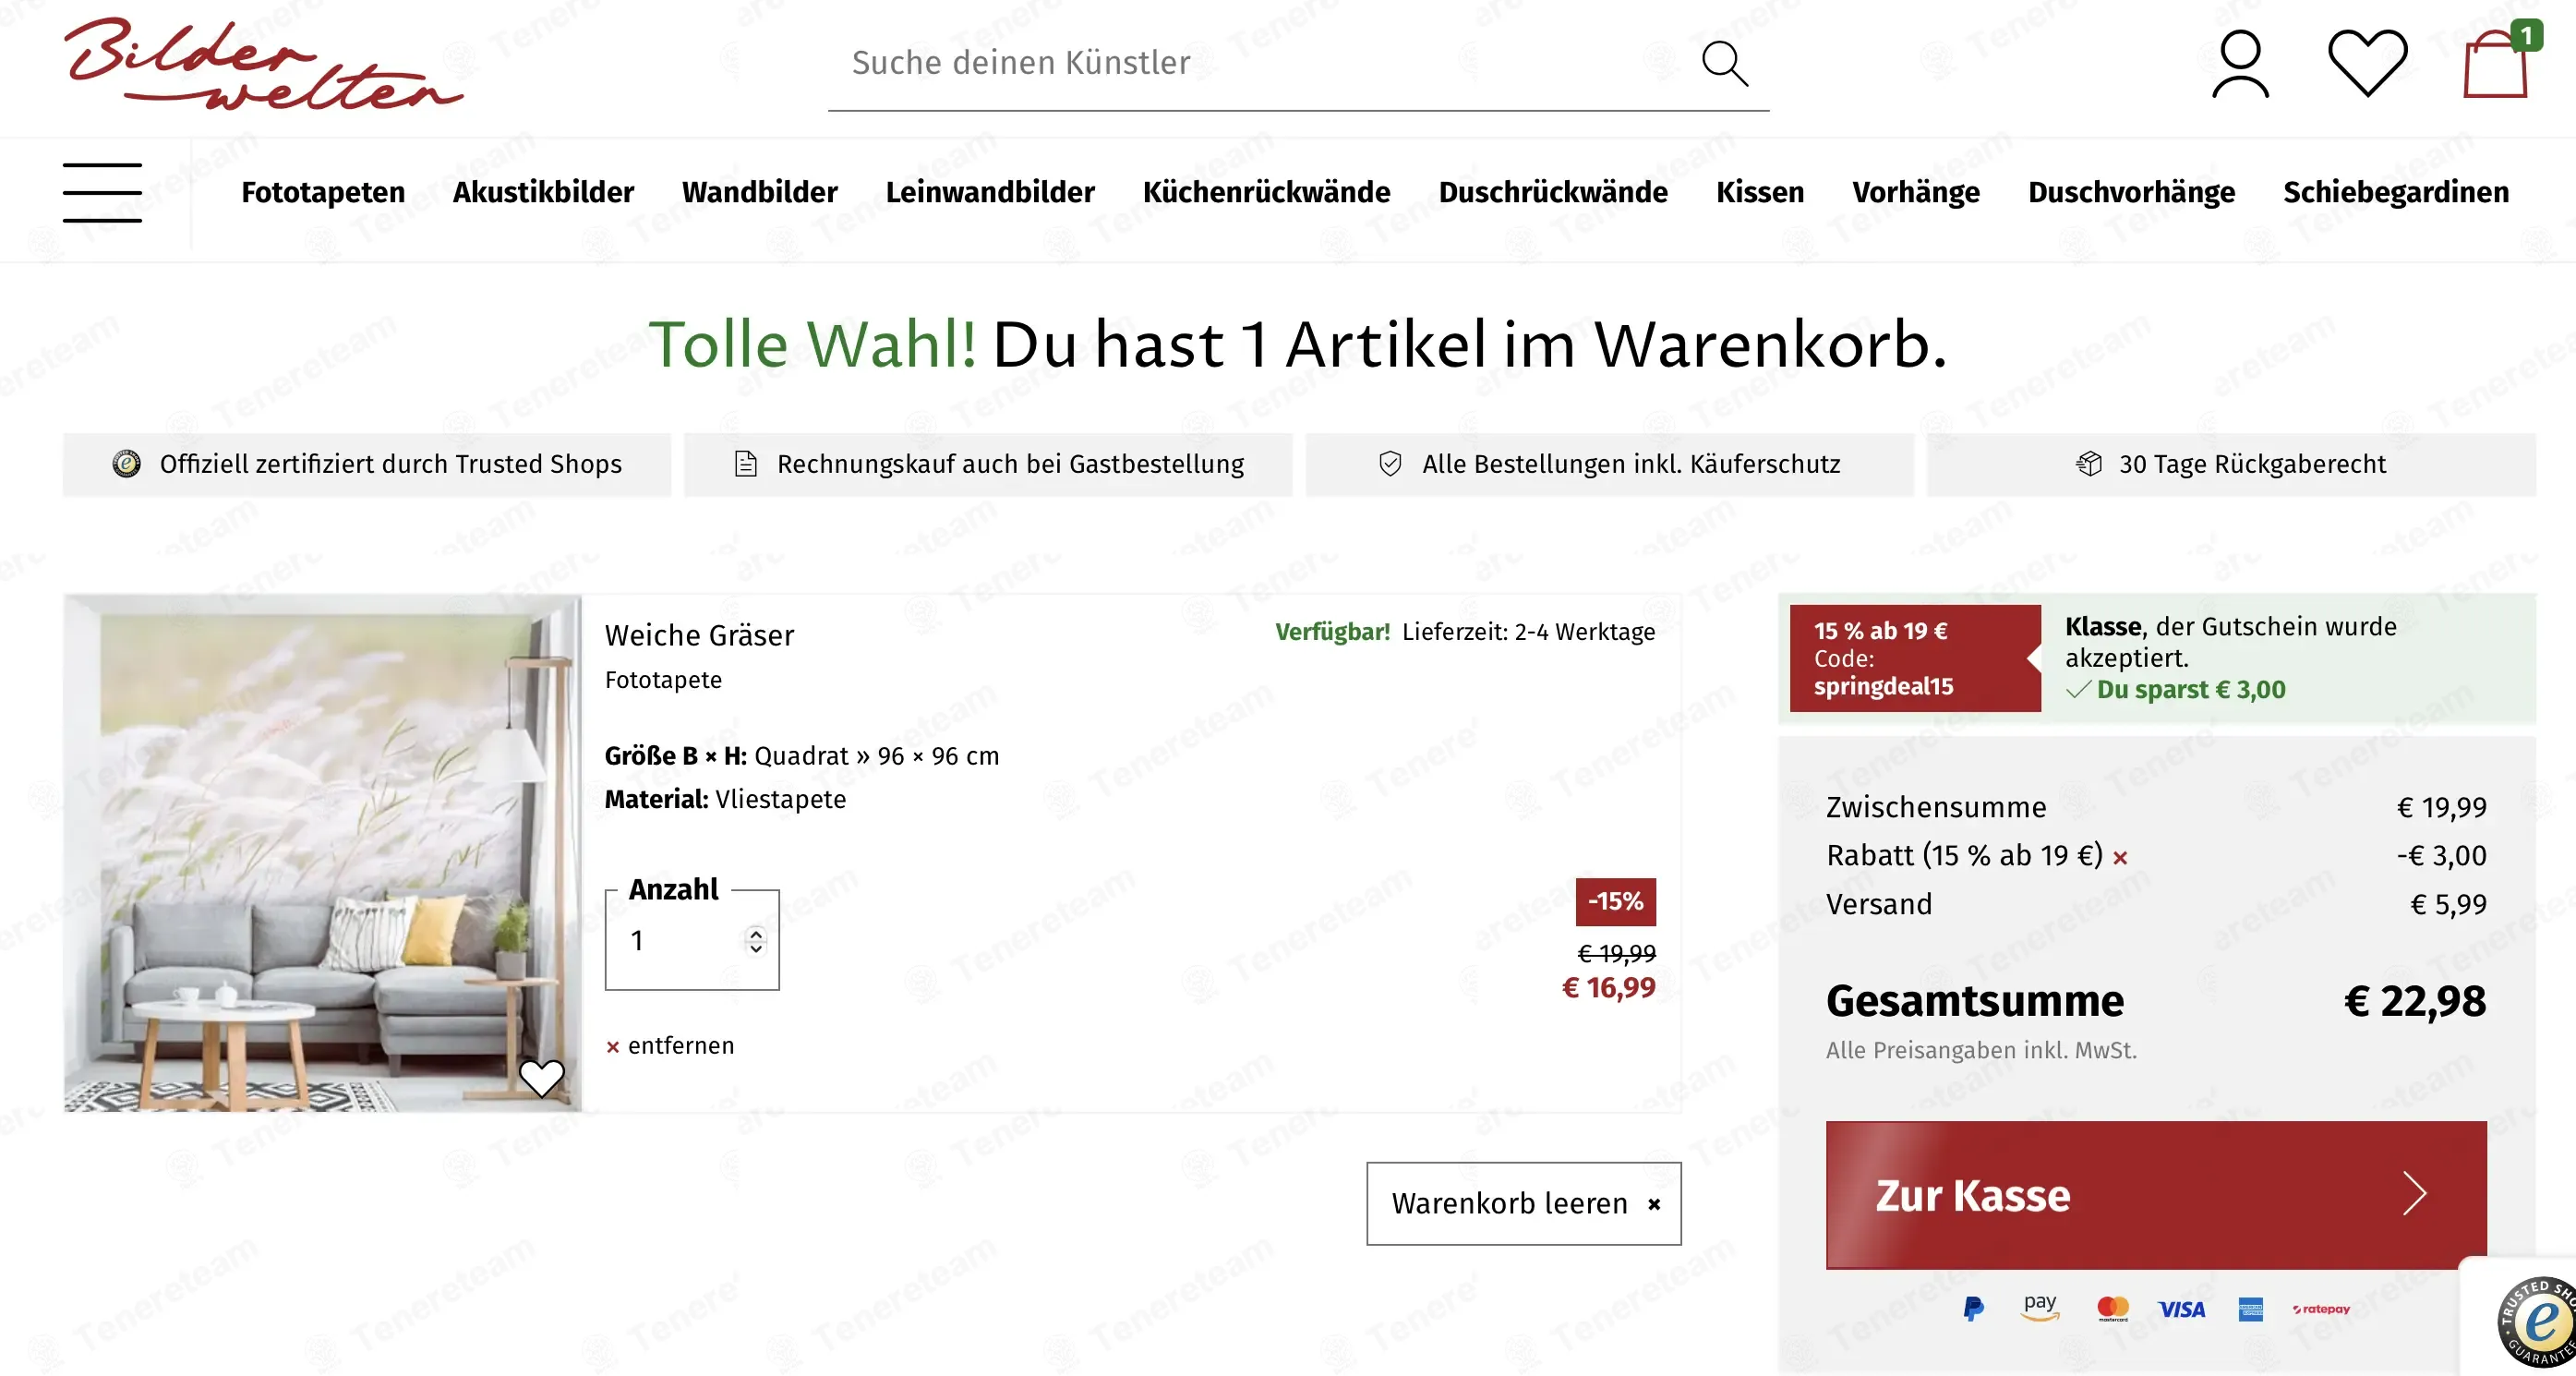Open the Fototapeten menu
Screen dimensions: 2576x1376
tap(322, 192)
